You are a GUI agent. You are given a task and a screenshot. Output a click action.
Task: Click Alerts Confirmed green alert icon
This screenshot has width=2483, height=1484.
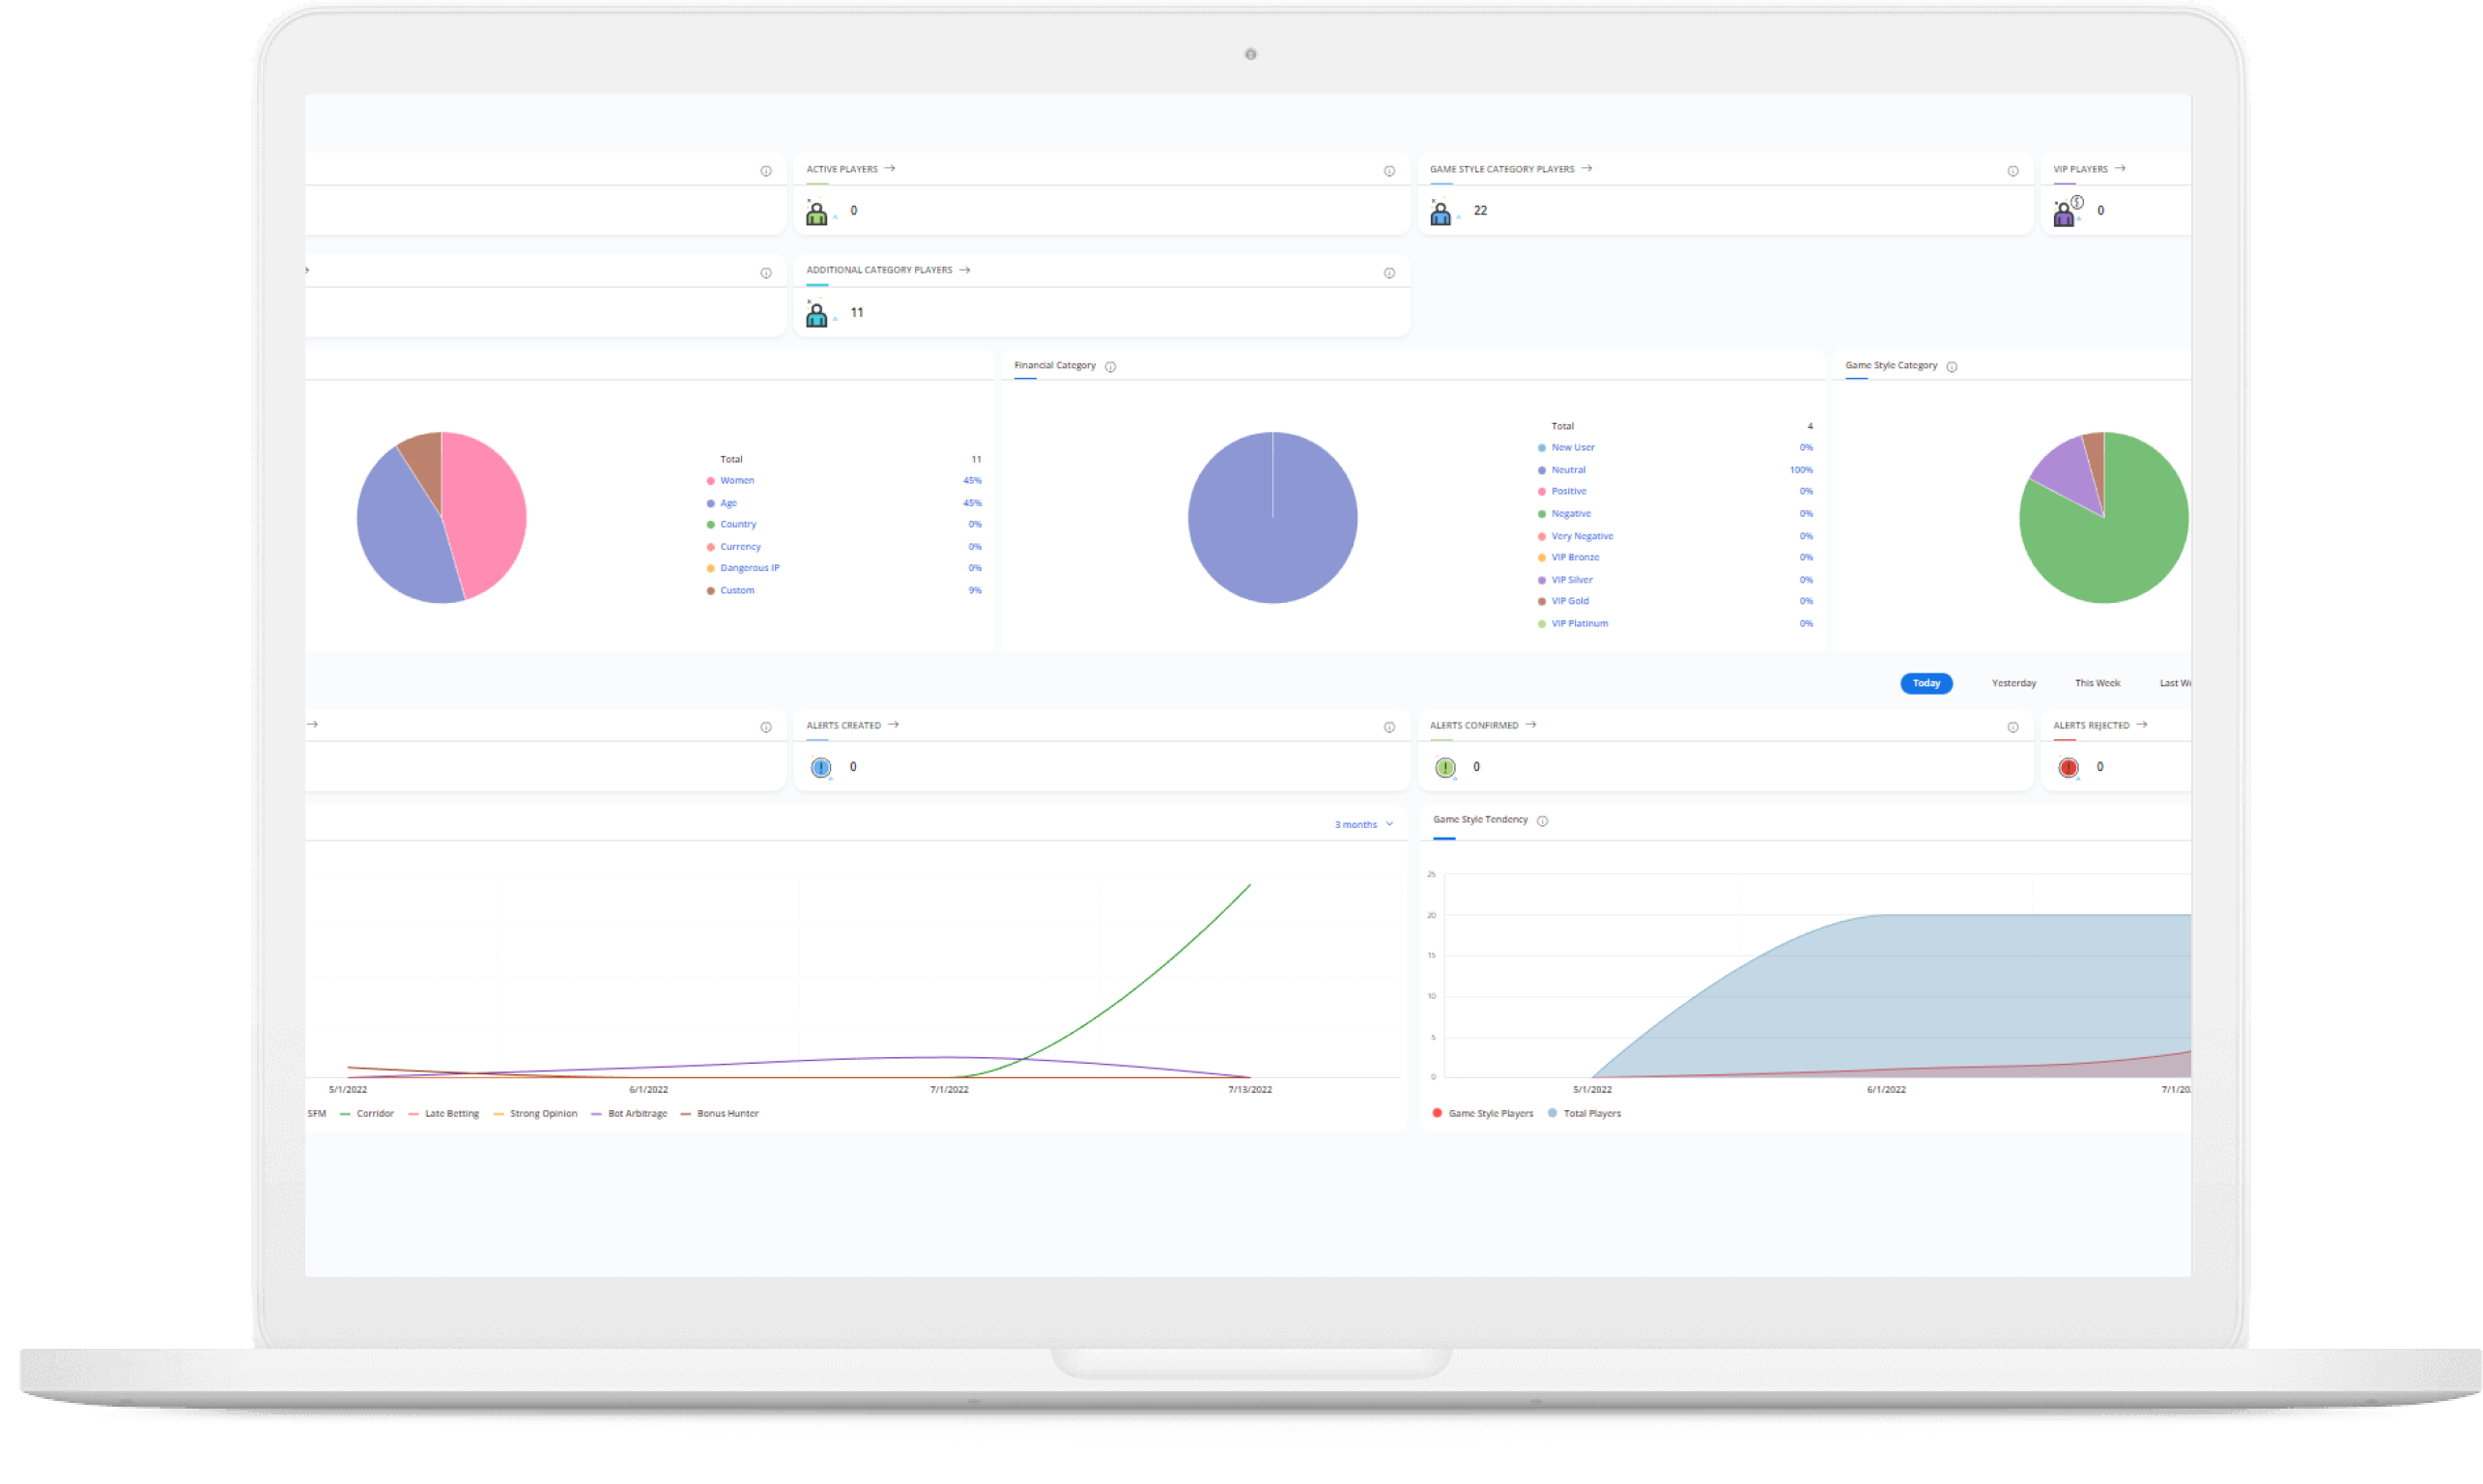[x=1445, y=767]
